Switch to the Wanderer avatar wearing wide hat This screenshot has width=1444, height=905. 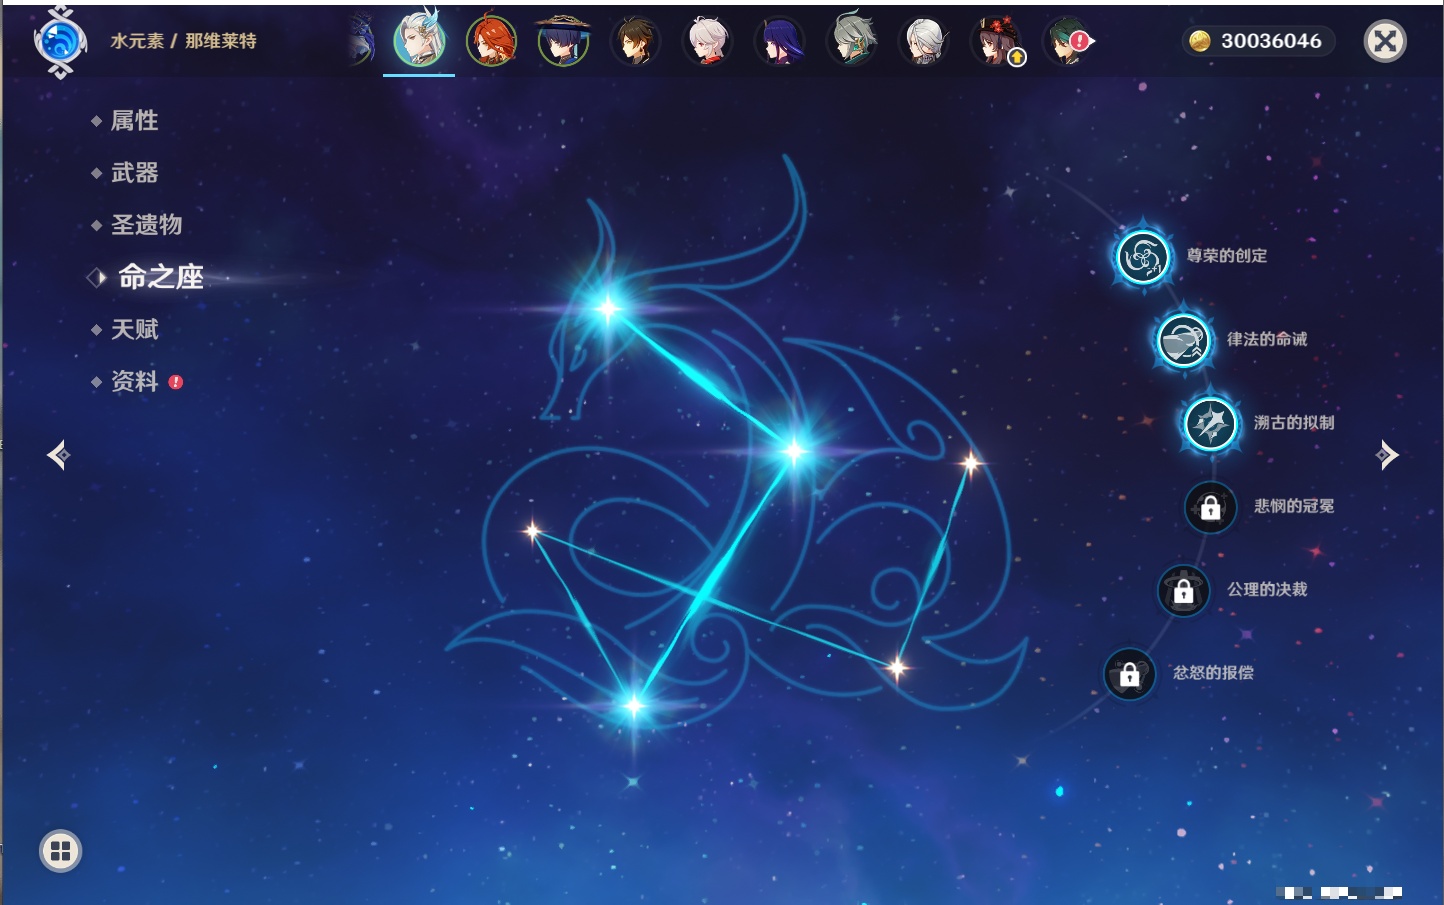(x=563, y=41)
